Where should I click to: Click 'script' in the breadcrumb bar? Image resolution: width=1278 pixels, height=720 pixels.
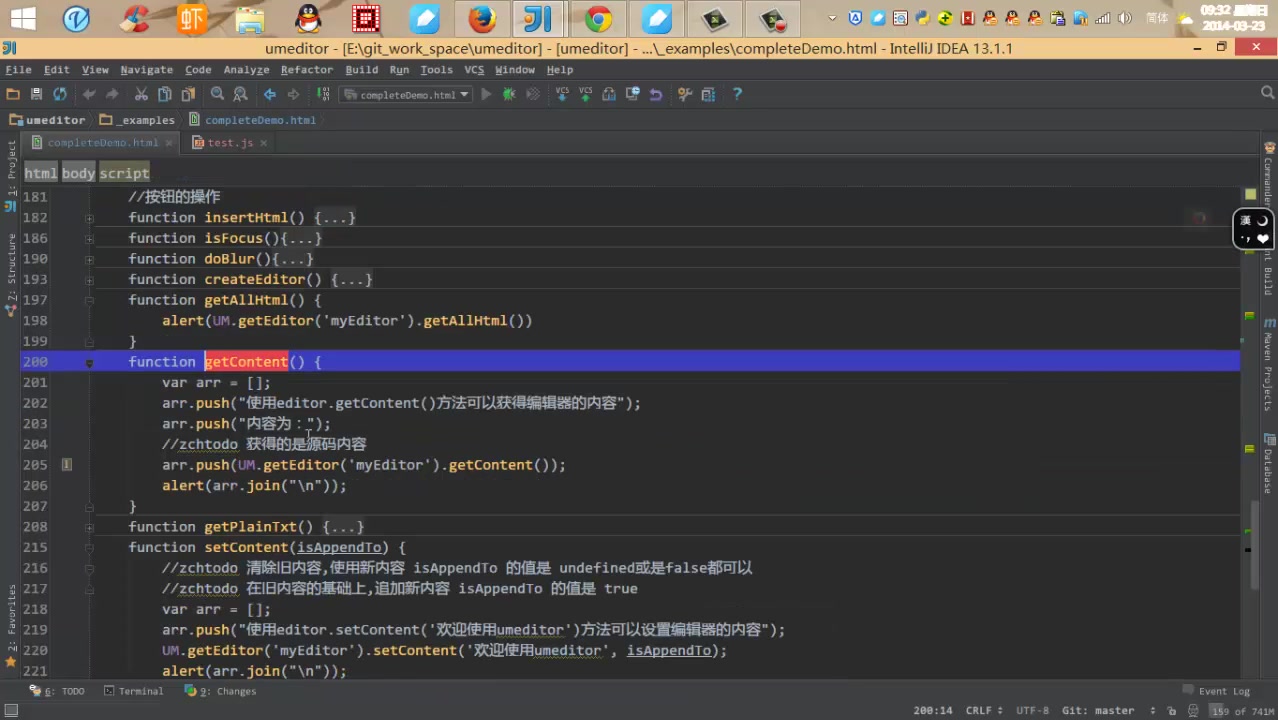(x=124, y=173)
